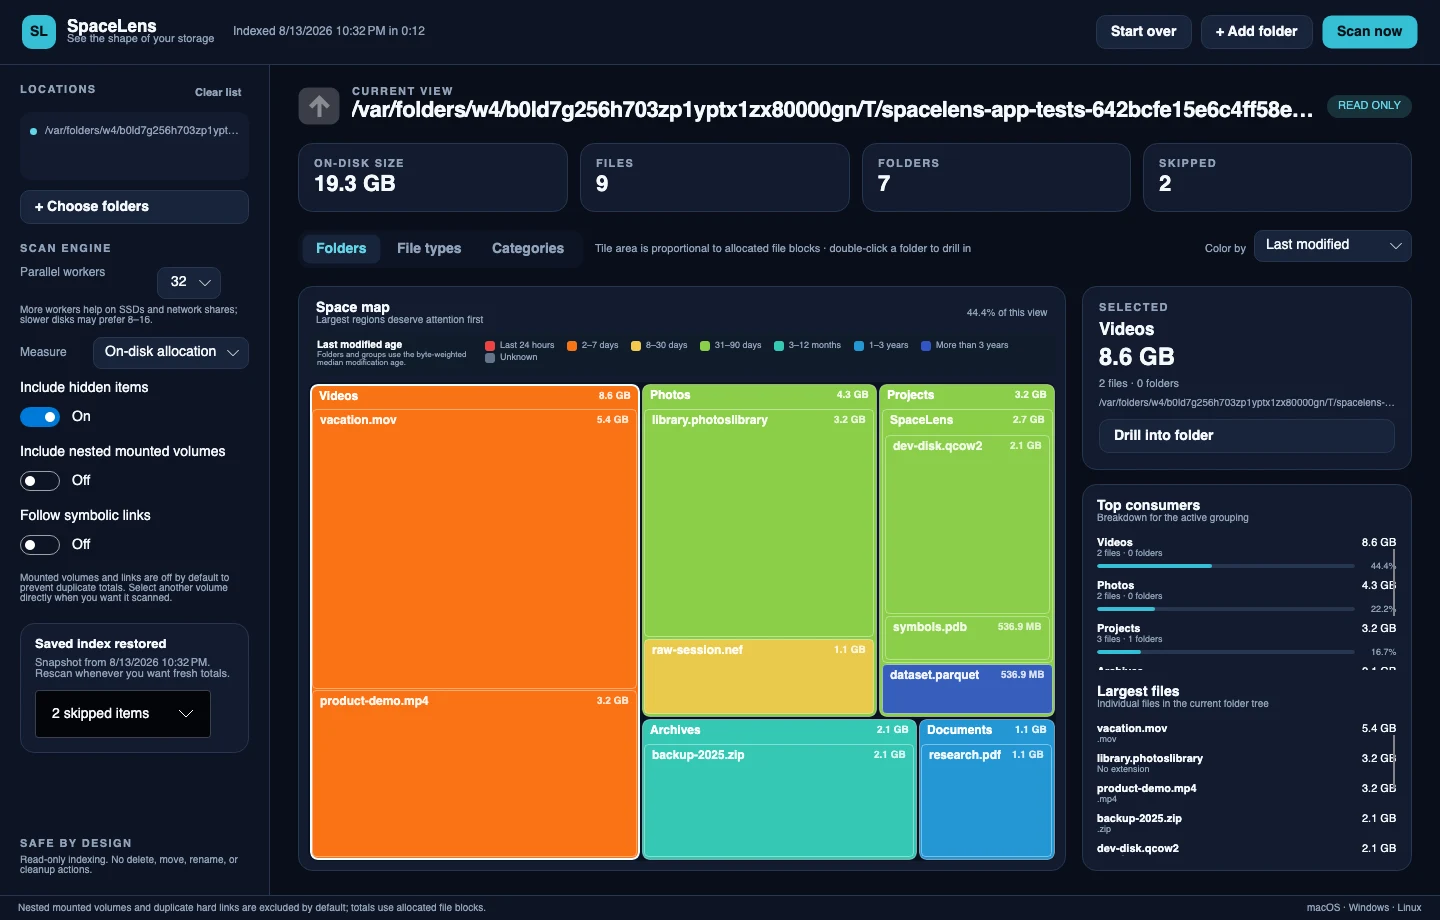Turn off Include hidden items
Viewport: 1440px width, 920px height.
pyautogui.click(x=40, y=417)
